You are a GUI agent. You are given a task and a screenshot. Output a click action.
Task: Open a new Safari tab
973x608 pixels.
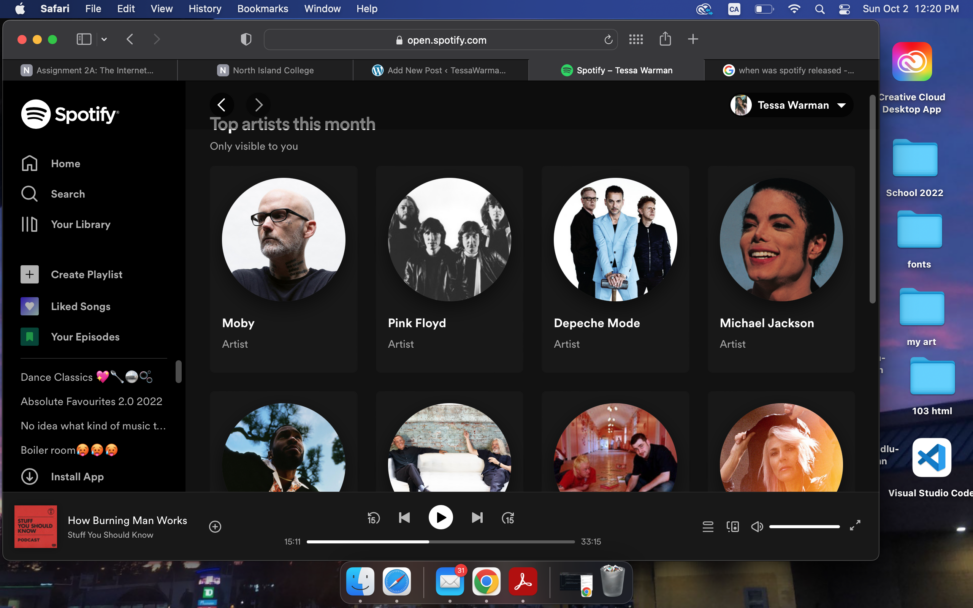click(693, 39)
